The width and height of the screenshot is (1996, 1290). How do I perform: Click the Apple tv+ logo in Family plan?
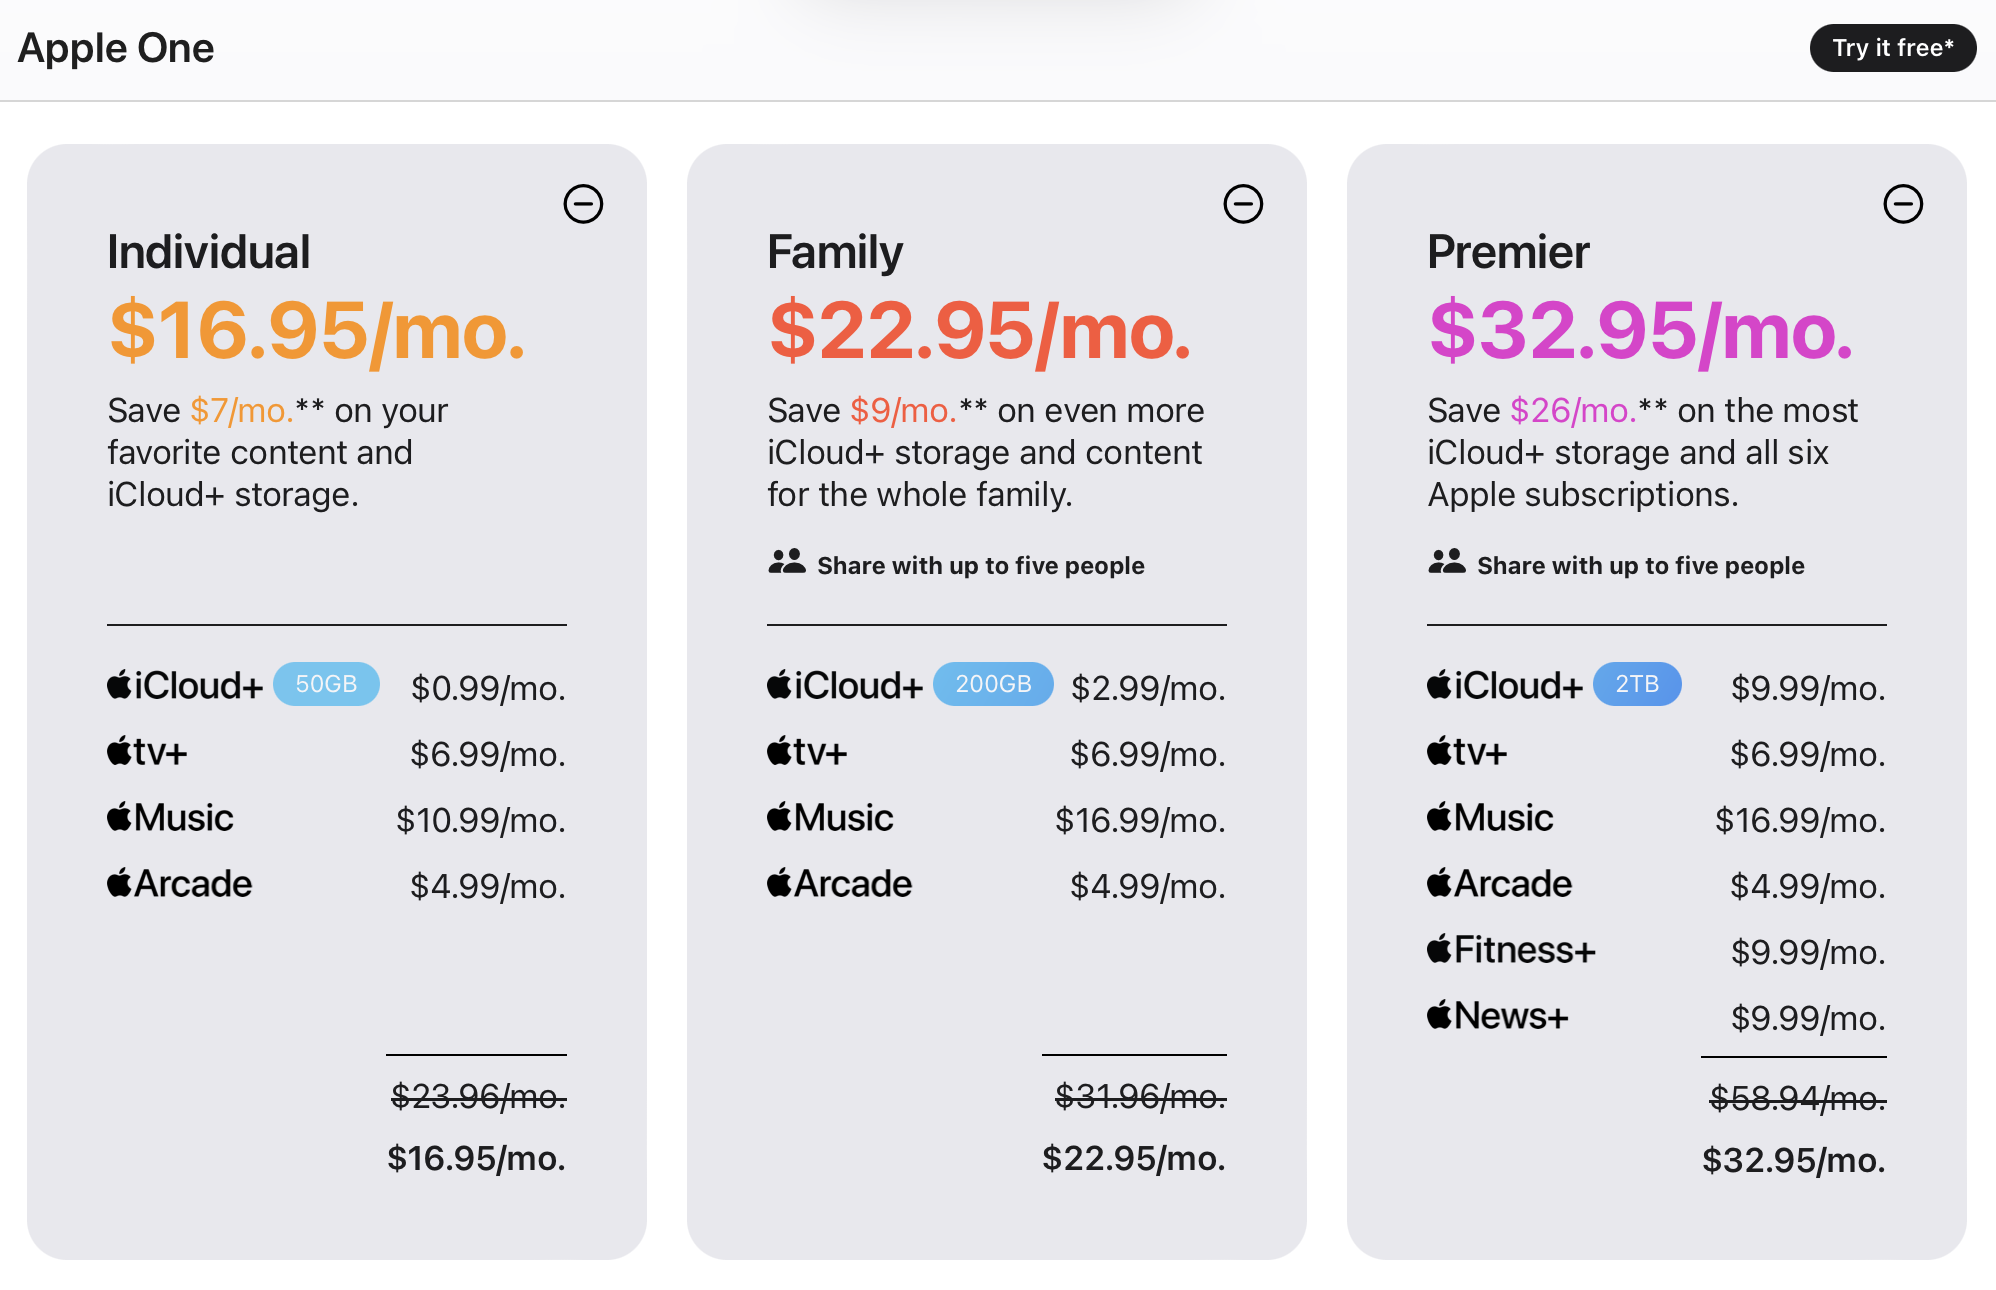tap(807, 752)
